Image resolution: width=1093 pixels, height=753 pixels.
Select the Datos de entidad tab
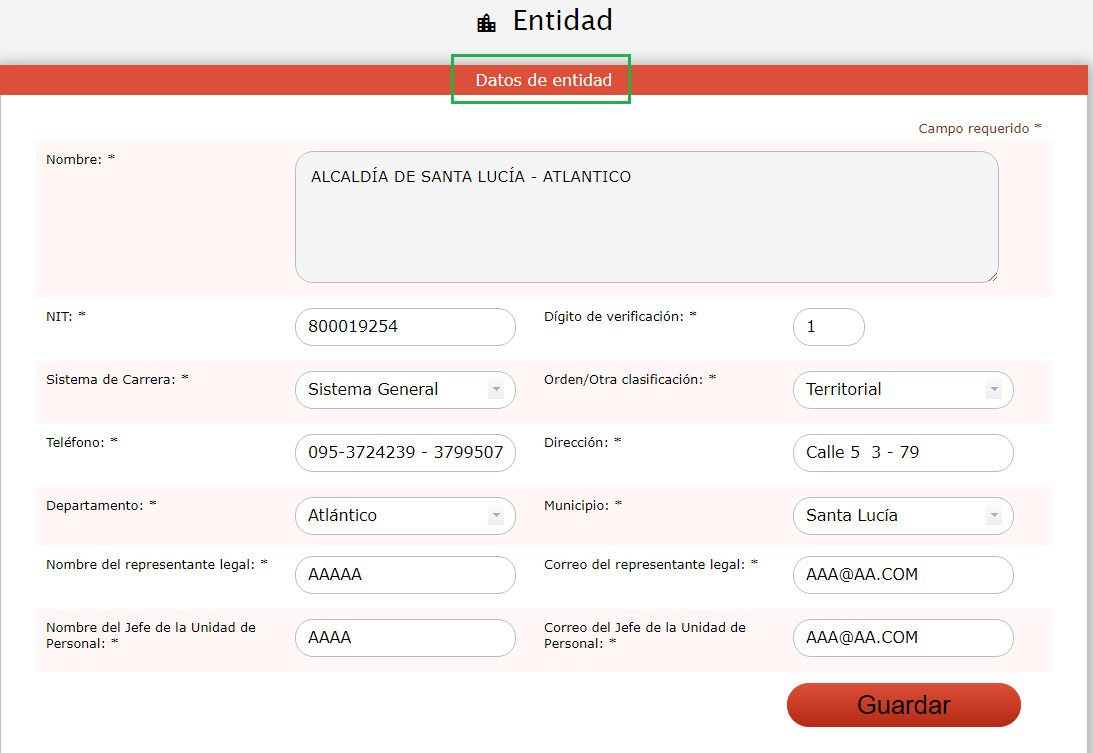pyautogui.click(x=543, y=80)
